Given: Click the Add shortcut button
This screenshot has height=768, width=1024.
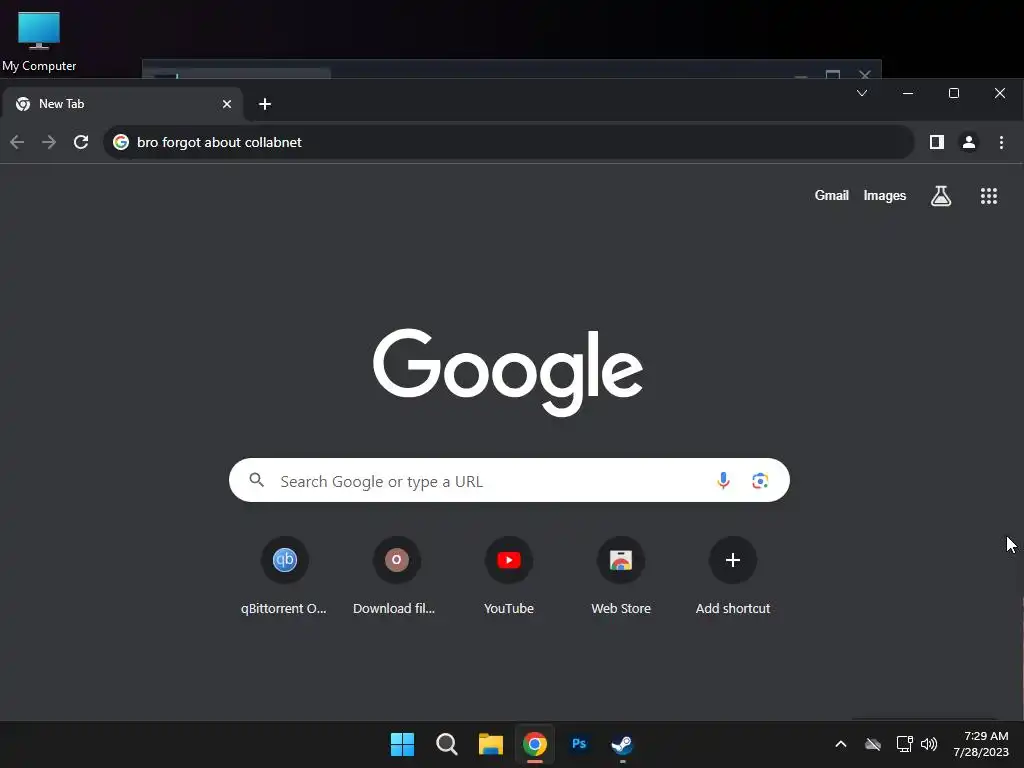Looking at the screenshot, I should coord(733,575).
